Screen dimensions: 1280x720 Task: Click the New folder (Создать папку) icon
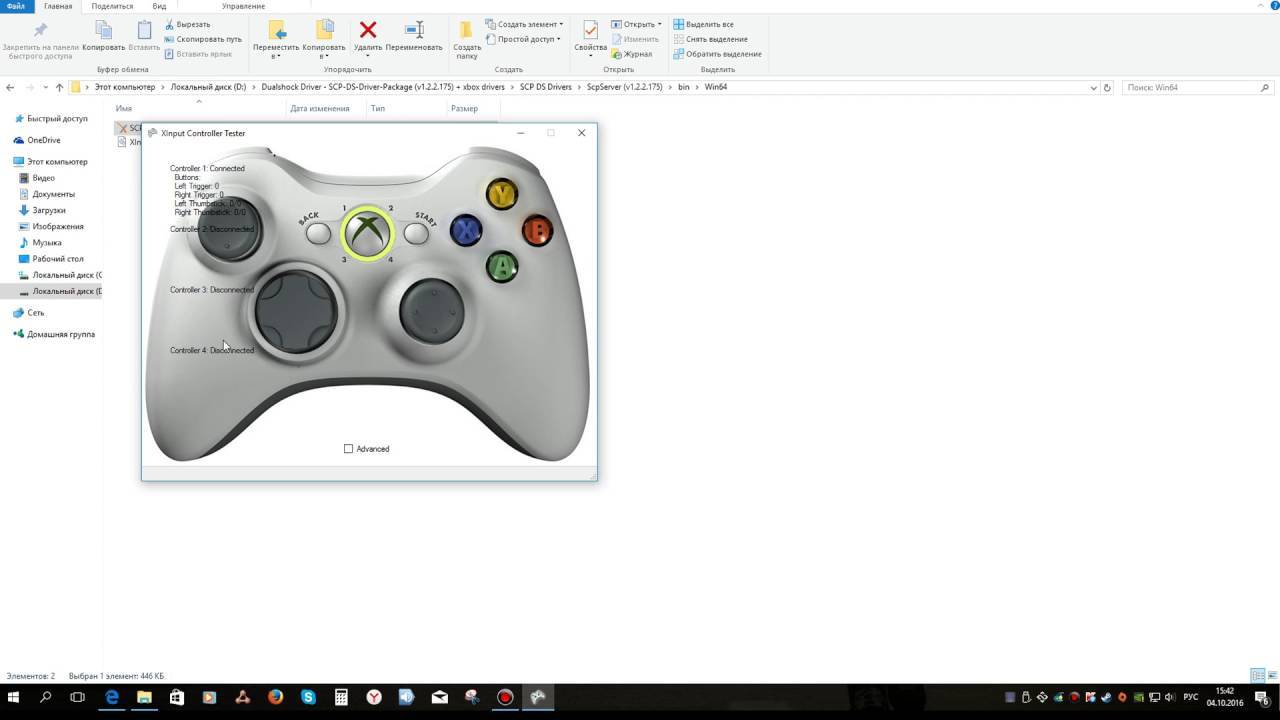[x=467, y=30]
